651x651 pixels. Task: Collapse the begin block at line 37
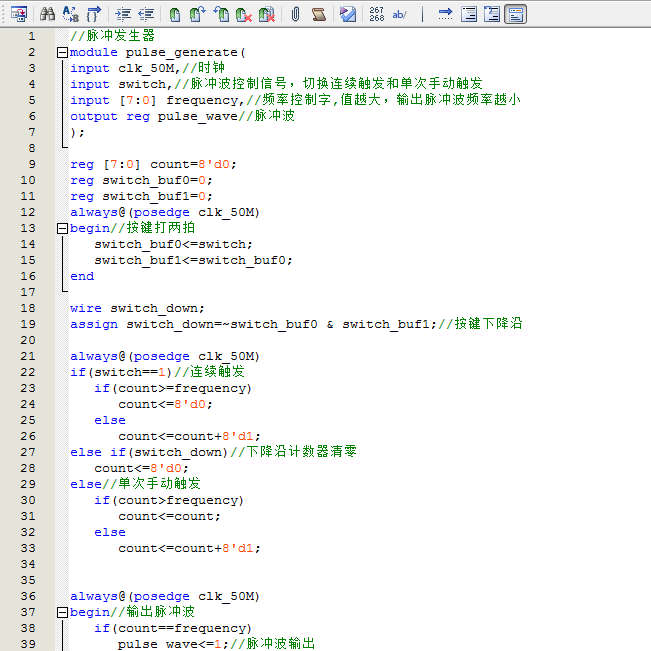(62, 612)
